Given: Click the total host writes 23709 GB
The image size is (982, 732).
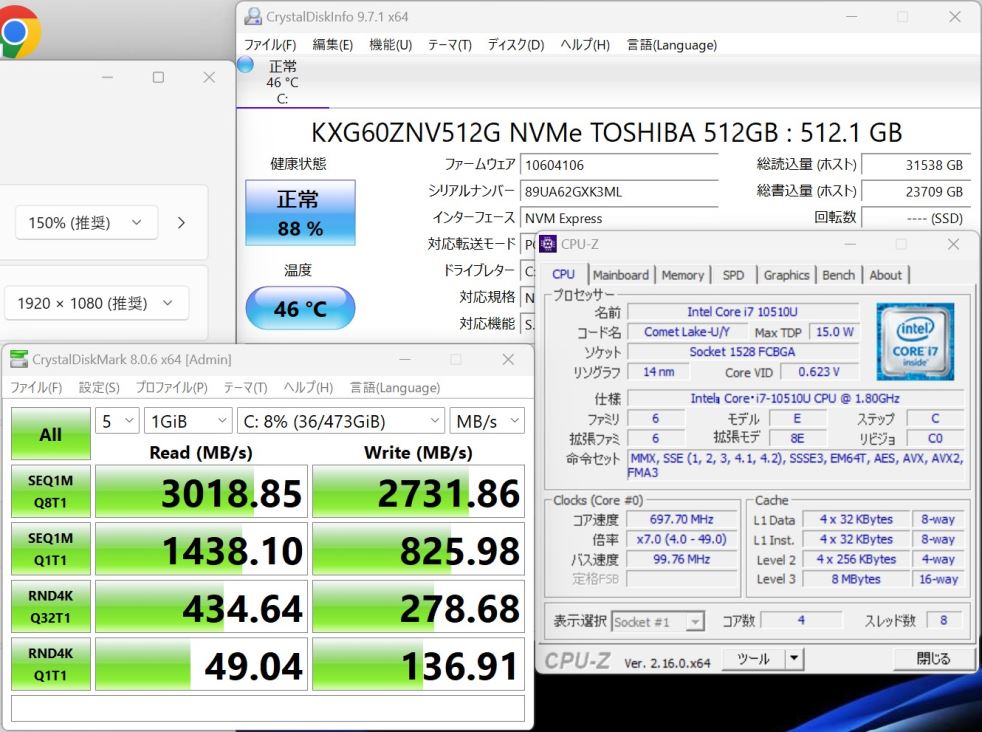Looking at the screenshot, I should (x=916, y=192).
